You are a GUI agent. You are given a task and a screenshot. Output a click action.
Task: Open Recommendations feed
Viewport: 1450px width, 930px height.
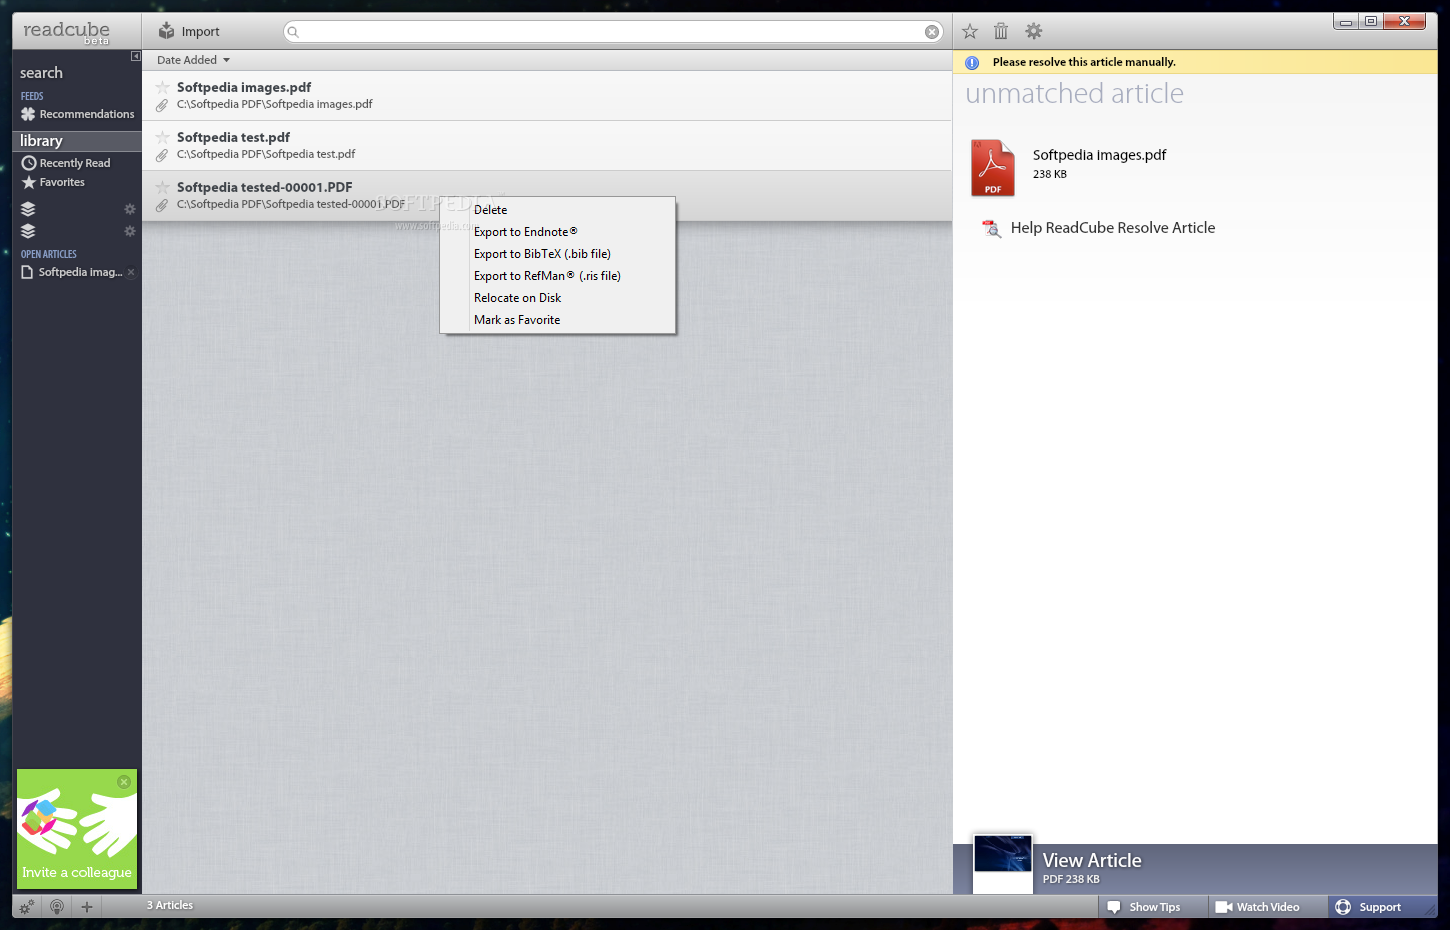click(x=77, y=114)
